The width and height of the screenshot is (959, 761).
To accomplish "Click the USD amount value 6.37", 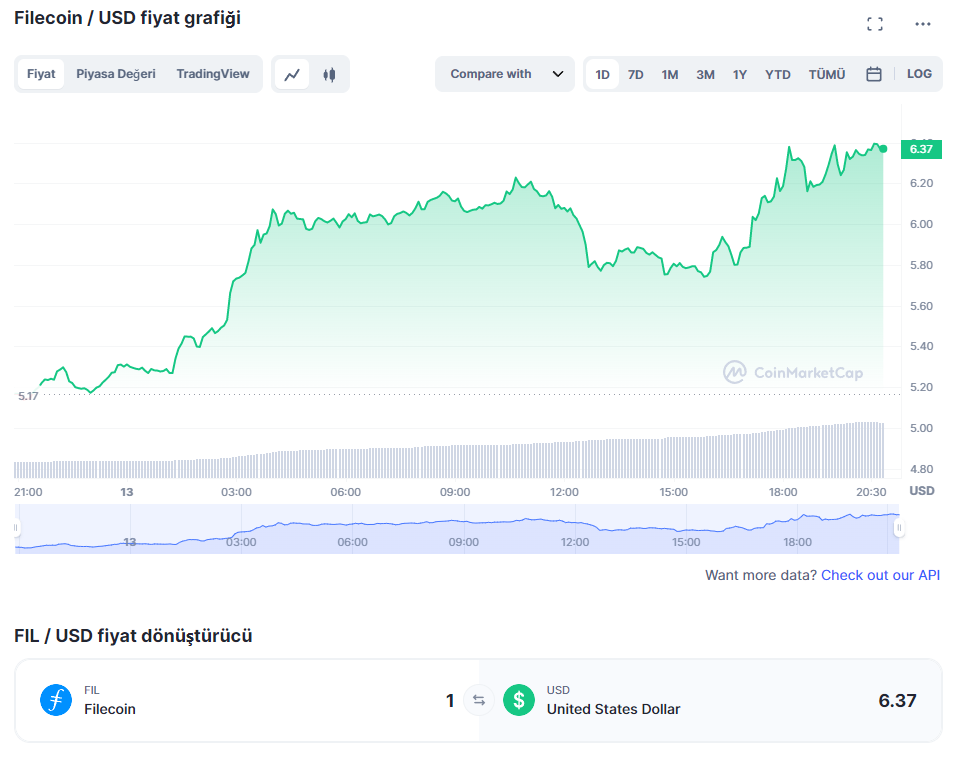I will (x=897, y=700).
